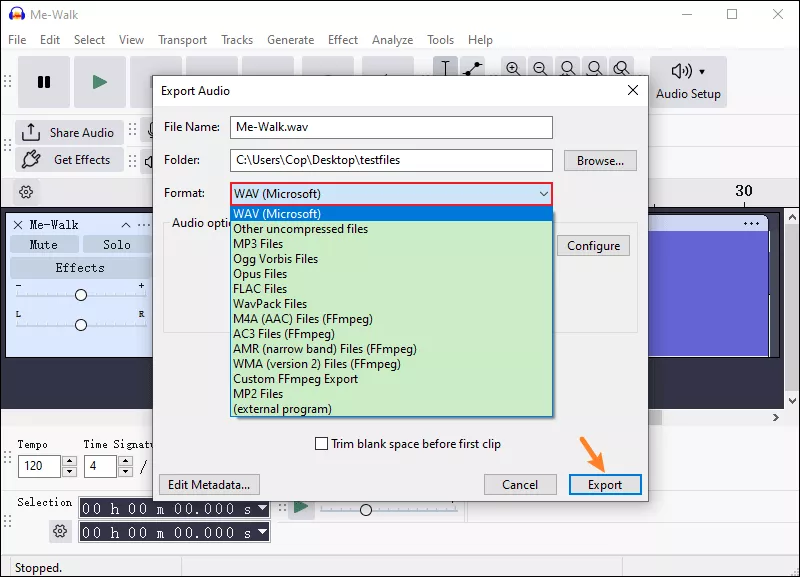Choose MP3 Files format
800x577 pixels.
click(391, 244)
